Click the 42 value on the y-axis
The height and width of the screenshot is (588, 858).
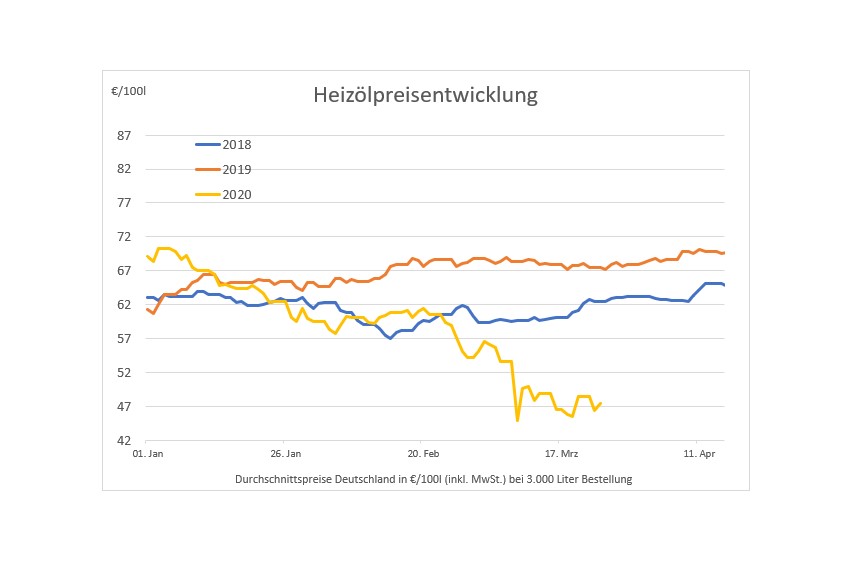(x=124, y=440)
